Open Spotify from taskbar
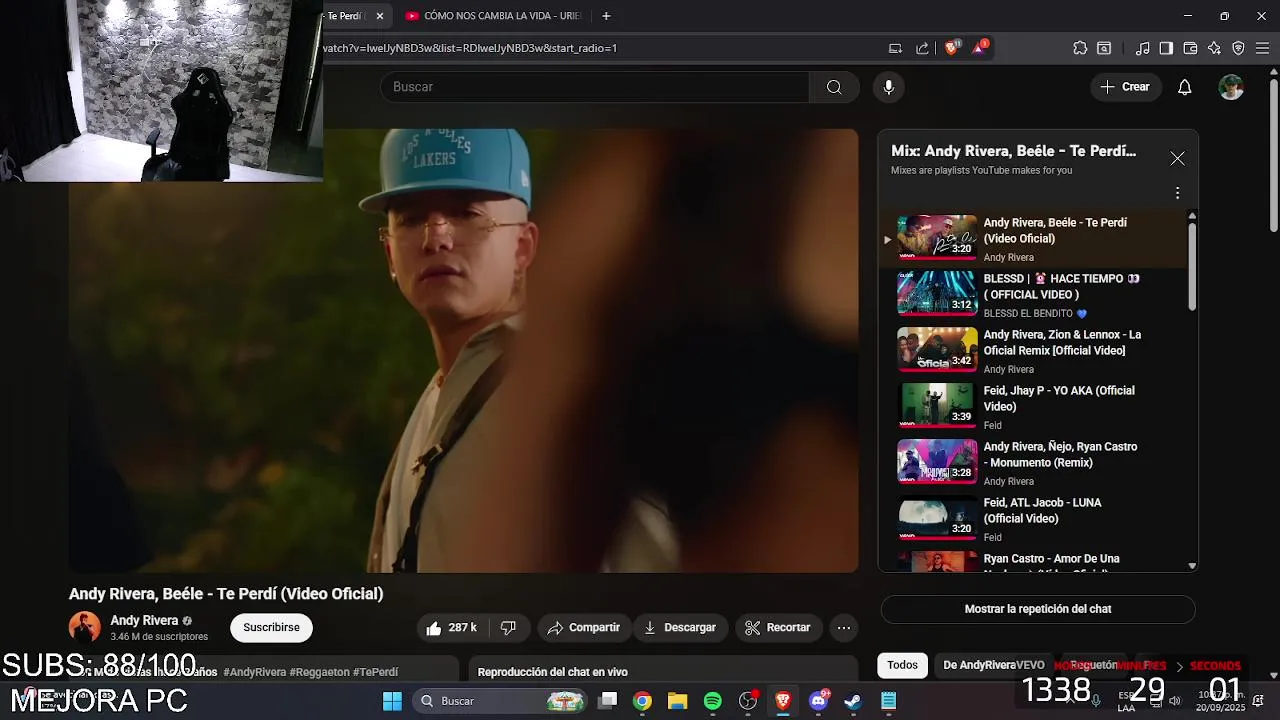Image resolution: width=1280 pixels, height=720 pixels. click(712, 701)
